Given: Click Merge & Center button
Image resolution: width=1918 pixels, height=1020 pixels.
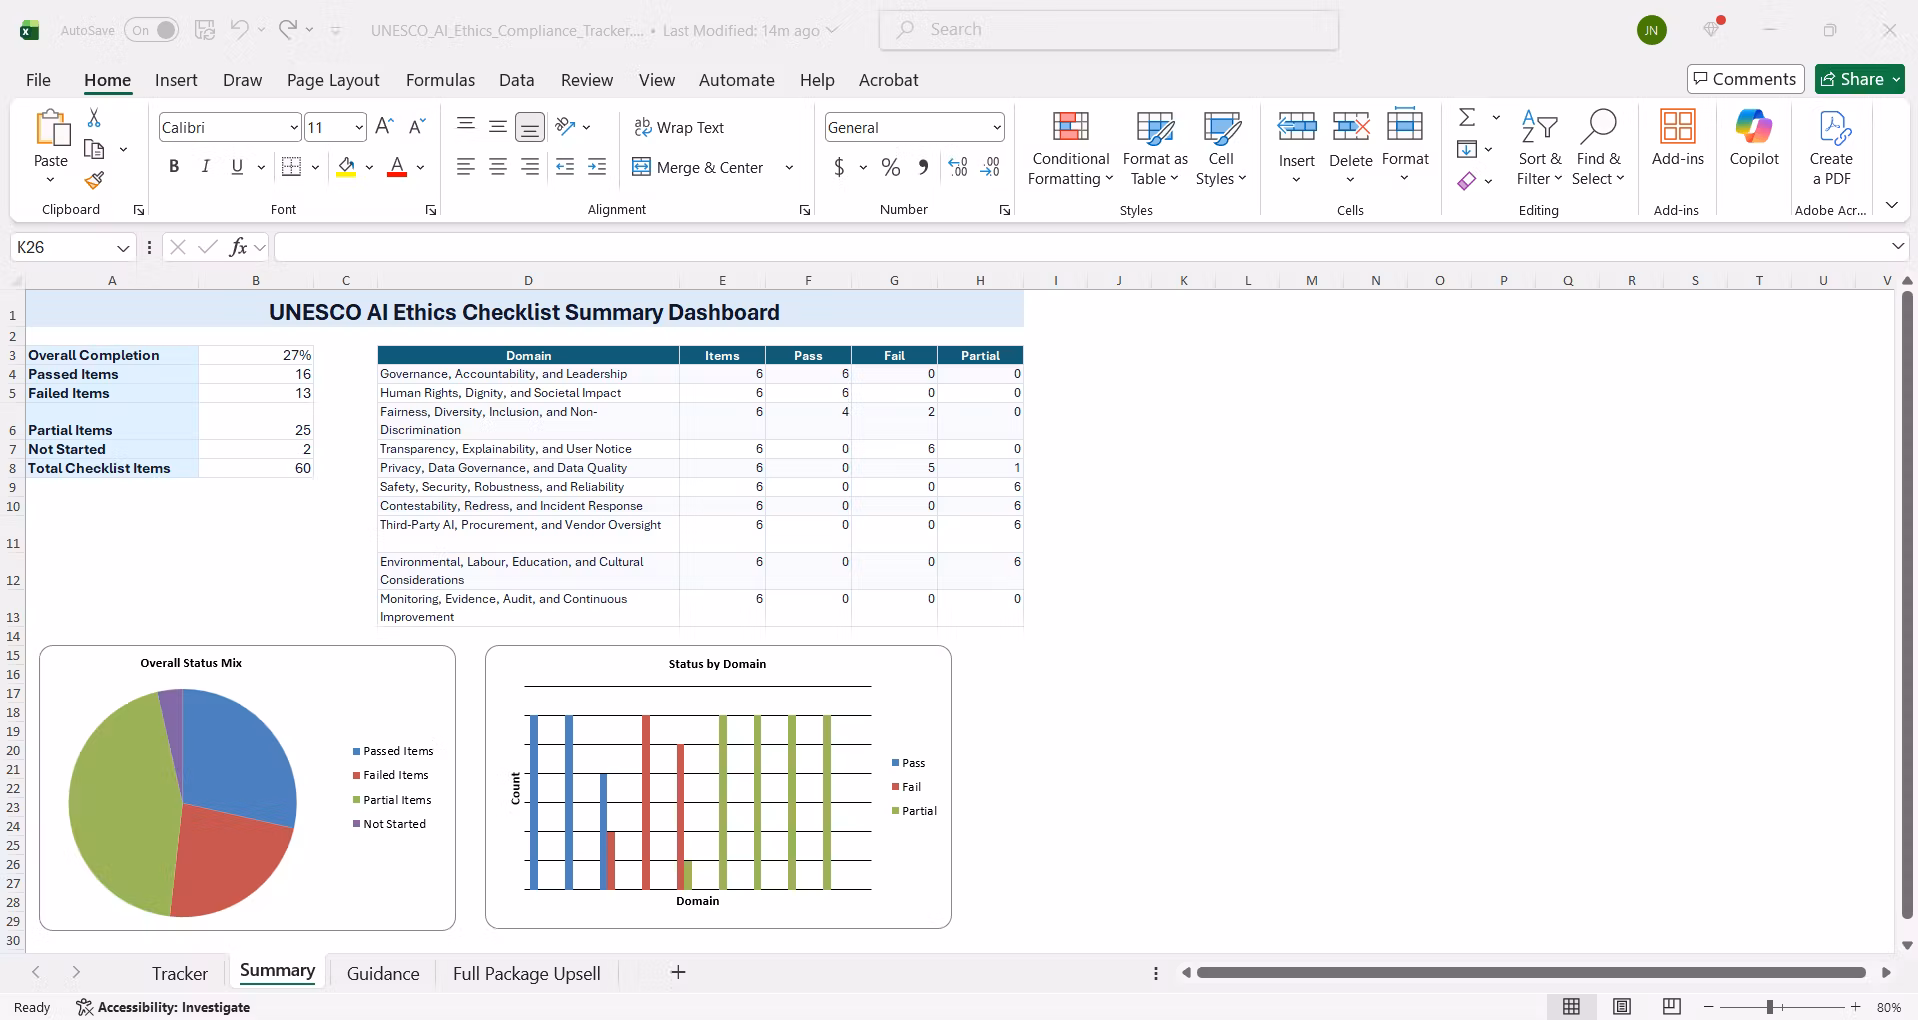Looking at the screenshot, I should (x=698, y=167).
